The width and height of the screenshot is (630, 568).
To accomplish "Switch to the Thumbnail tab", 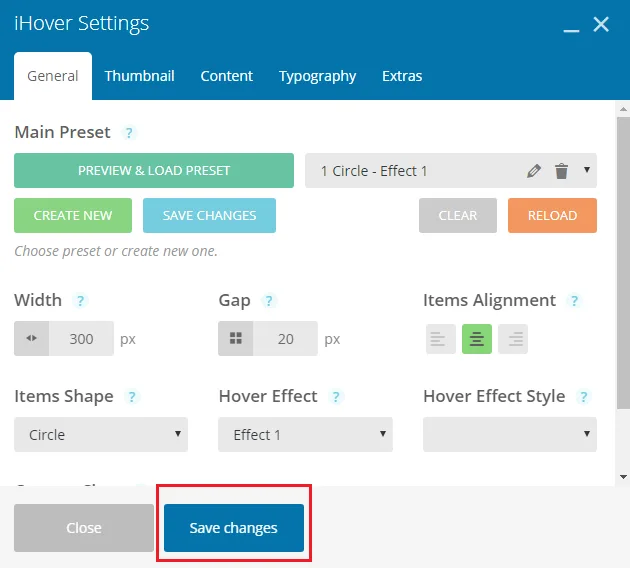I will click(139, 76).
